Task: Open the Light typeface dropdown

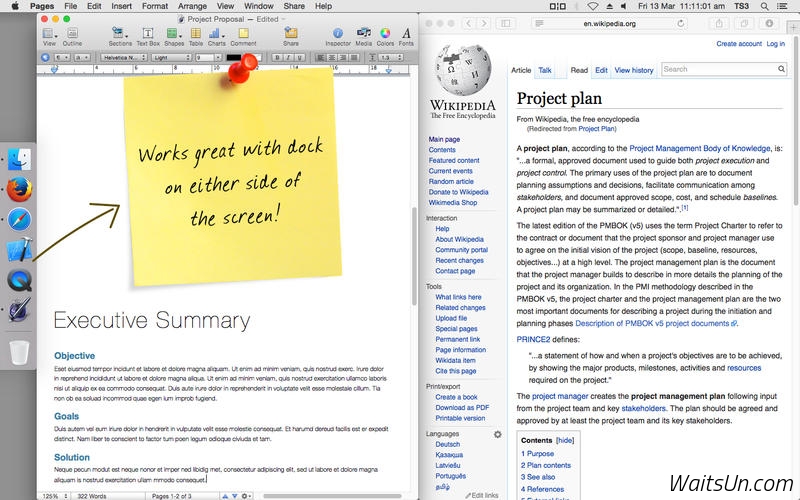Action: [171, 58]
